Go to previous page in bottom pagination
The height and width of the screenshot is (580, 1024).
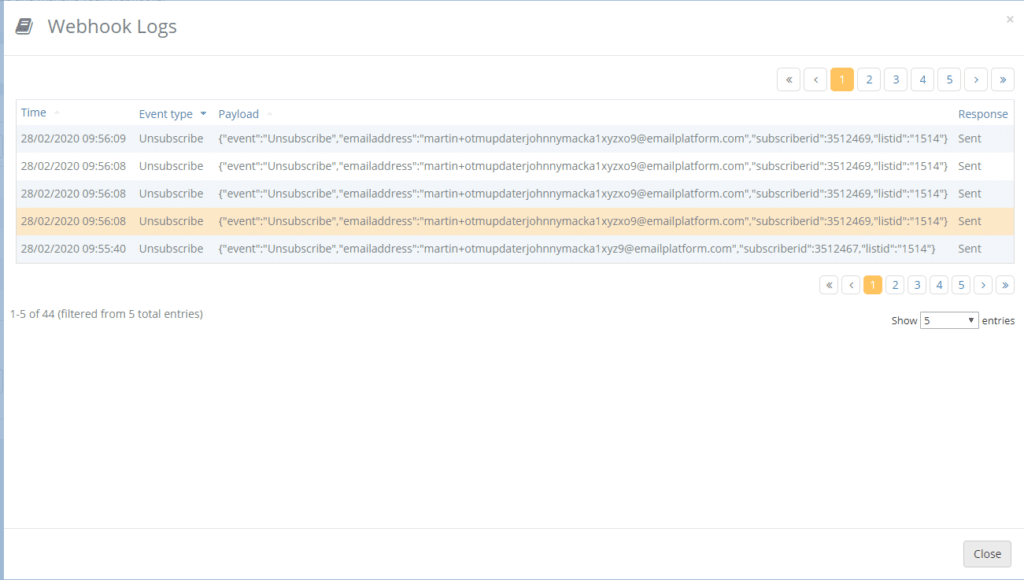(x=851, y=285)
